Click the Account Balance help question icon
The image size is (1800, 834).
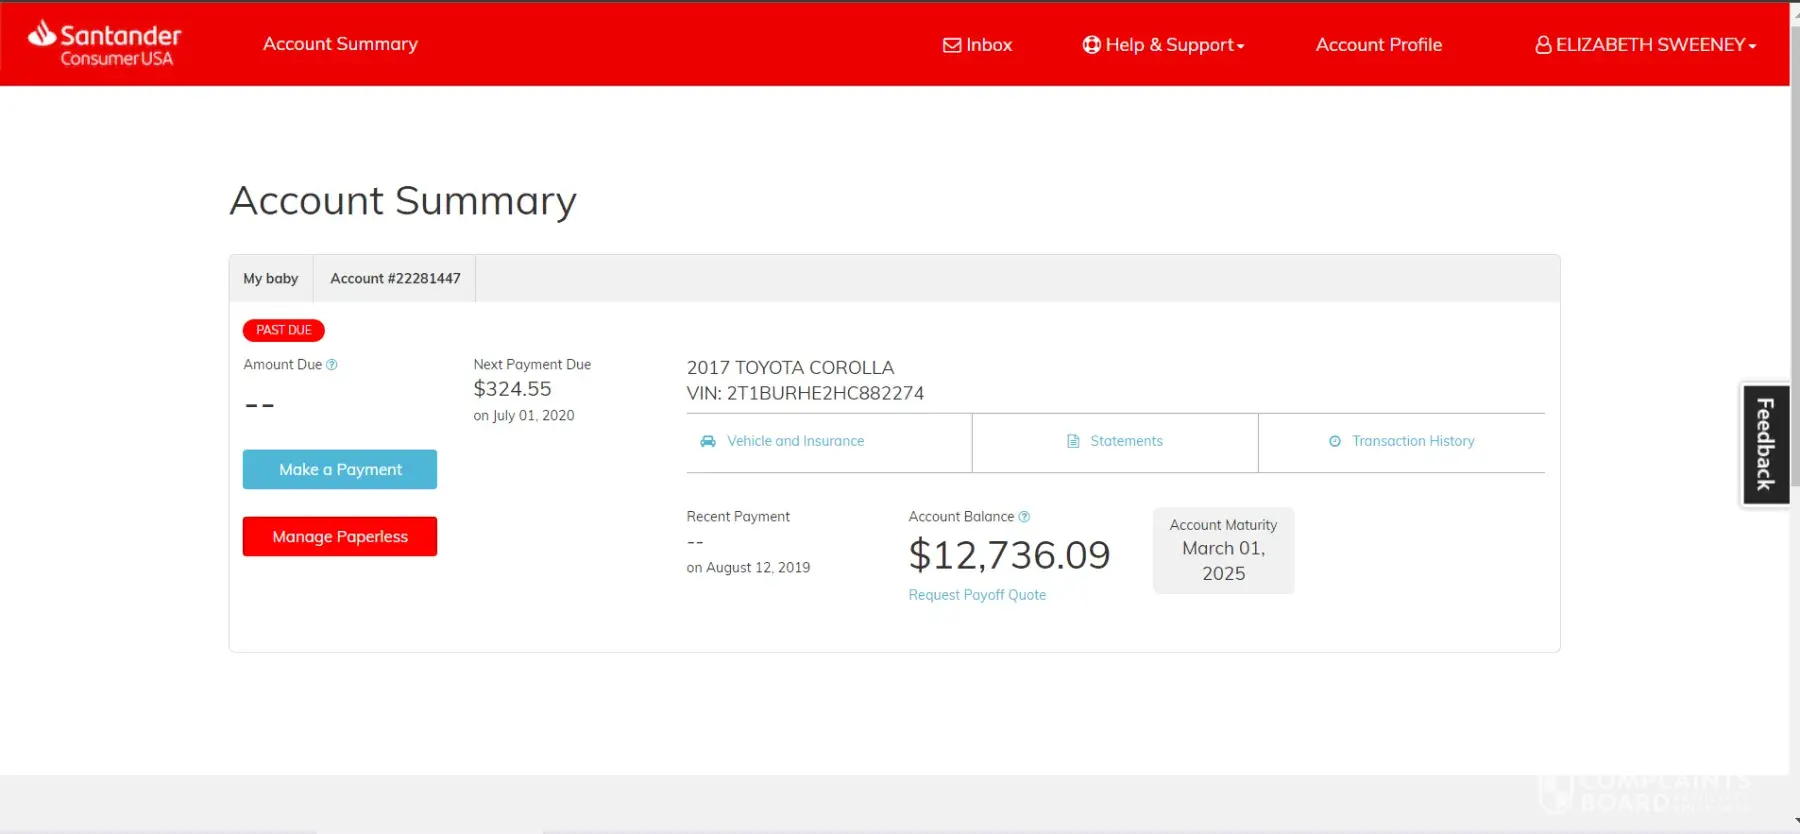tap(1024, 517)
